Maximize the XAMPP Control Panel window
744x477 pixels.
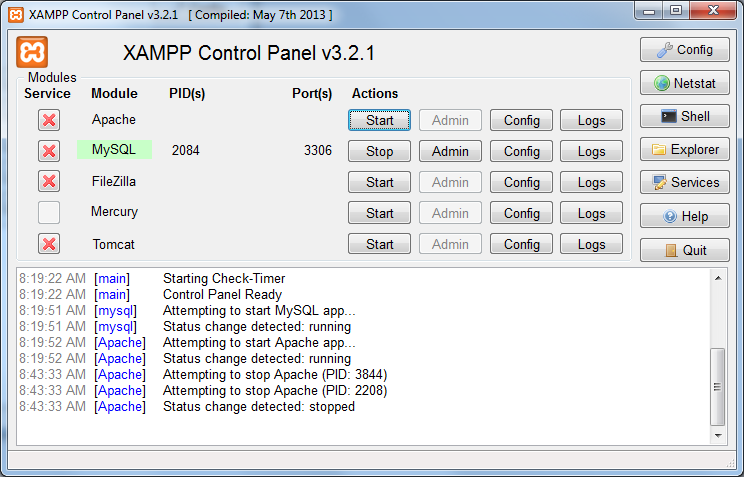[x=676, y=11]
